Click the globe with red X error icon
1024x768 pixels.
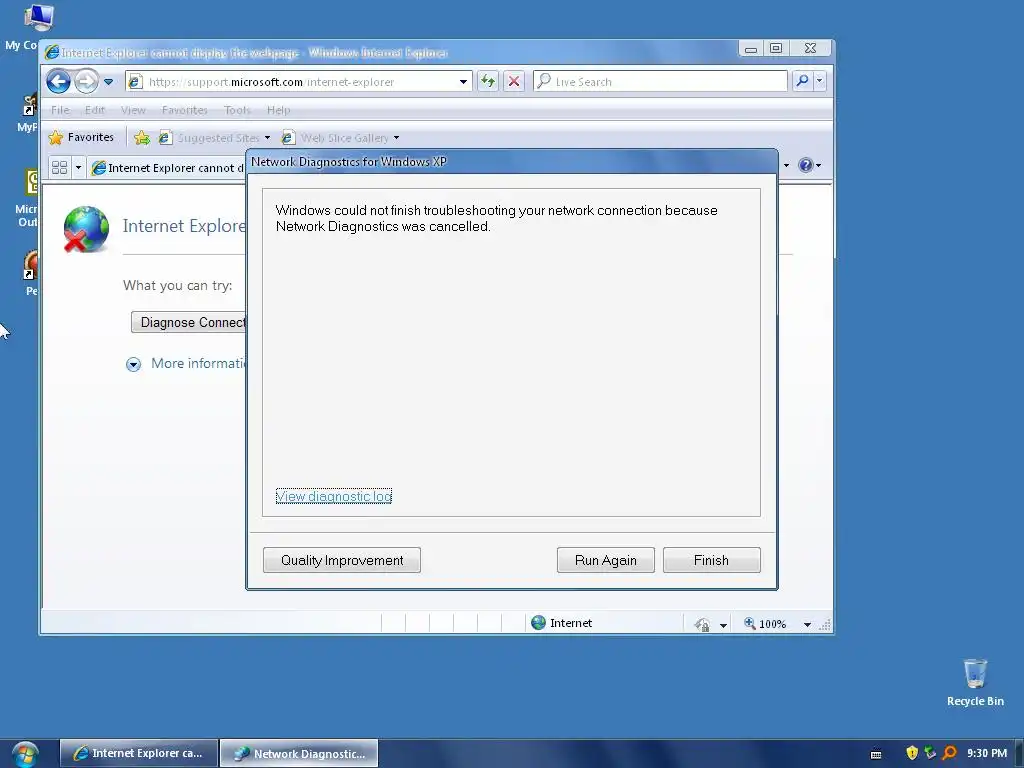pyautogui.click(x=86, y=229)
